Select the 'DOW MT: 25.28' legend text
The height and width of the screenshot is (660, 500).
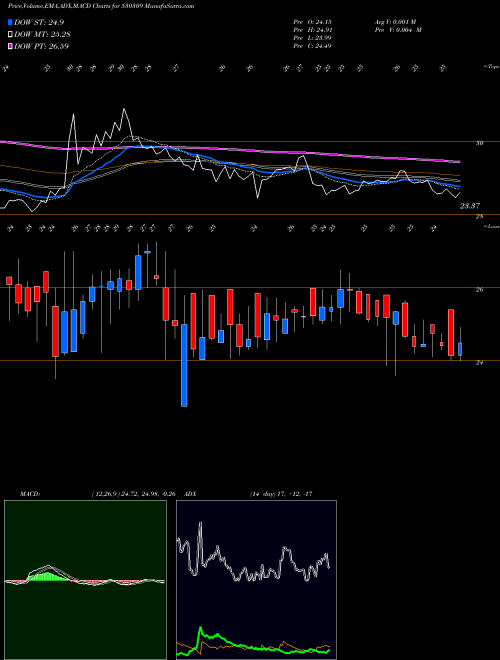[x=41, y=35]
